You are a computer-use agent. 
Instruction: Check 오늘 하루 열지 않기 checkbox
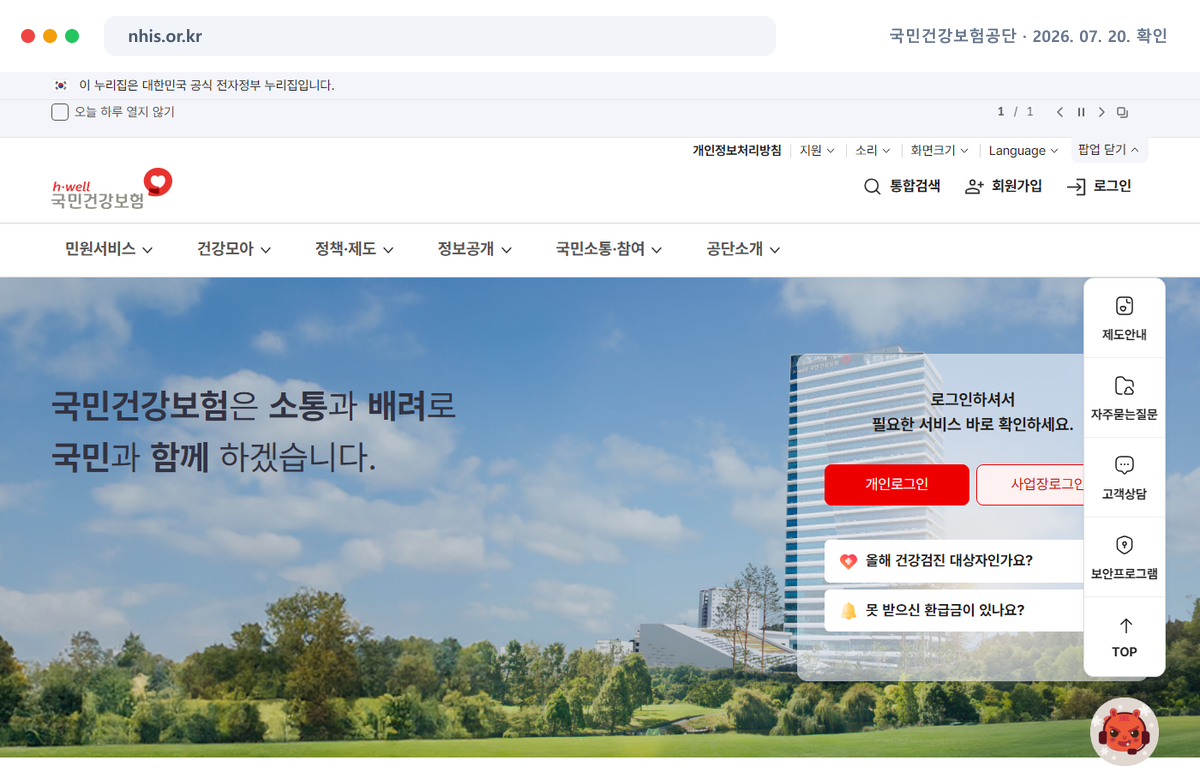click(60, 112)
